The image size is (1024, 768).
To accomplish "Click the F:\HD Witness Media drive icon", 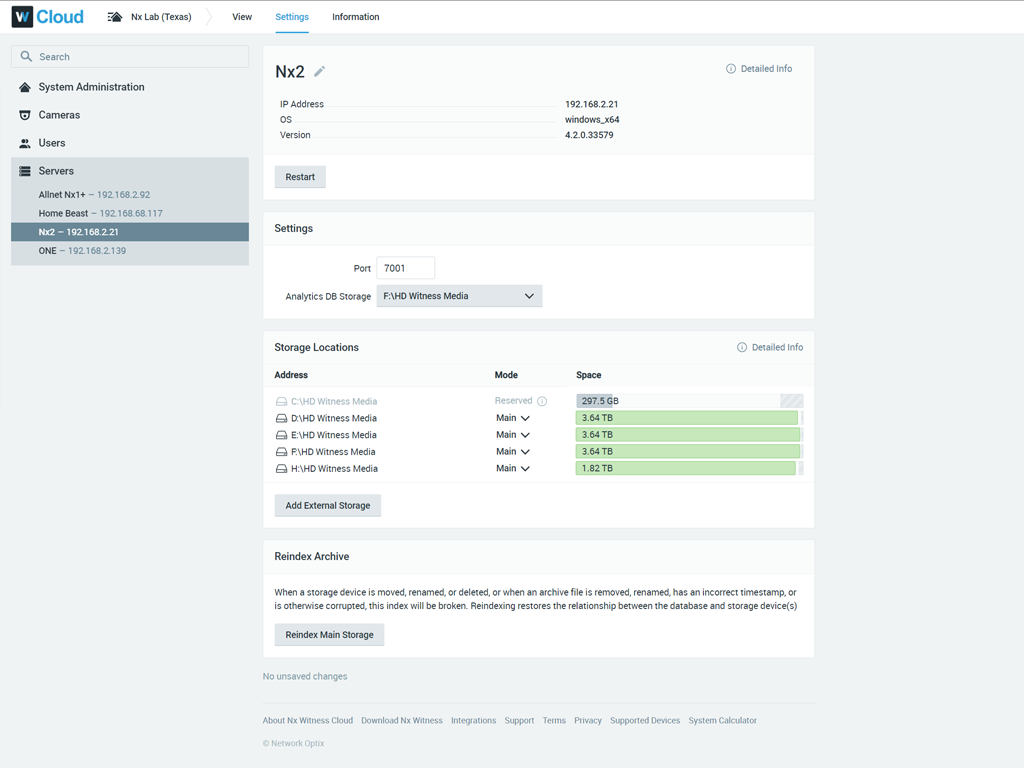I will [x=281, y=452].
